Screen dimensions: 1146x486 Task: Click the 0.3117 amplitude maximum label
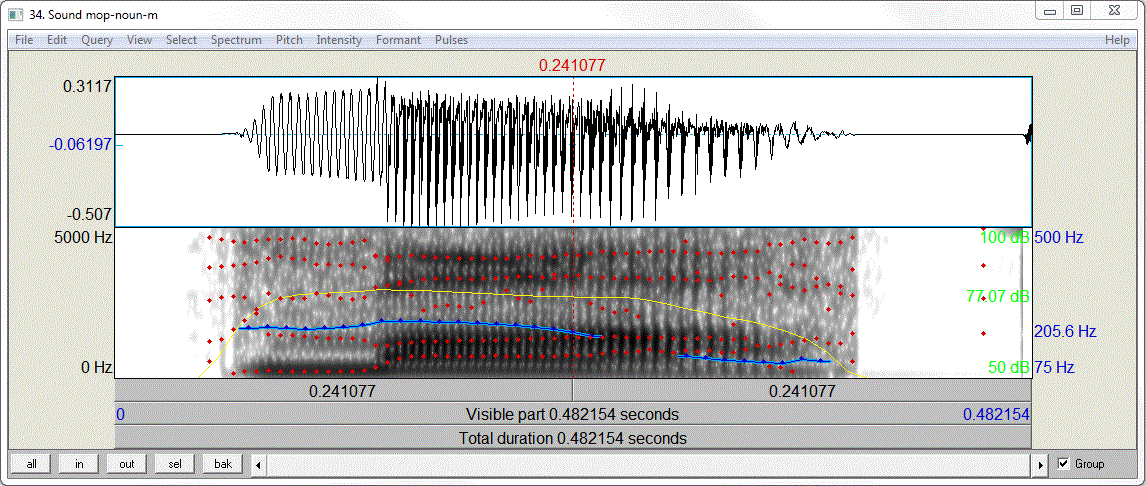pyautogui.click(x=87, y=86)
